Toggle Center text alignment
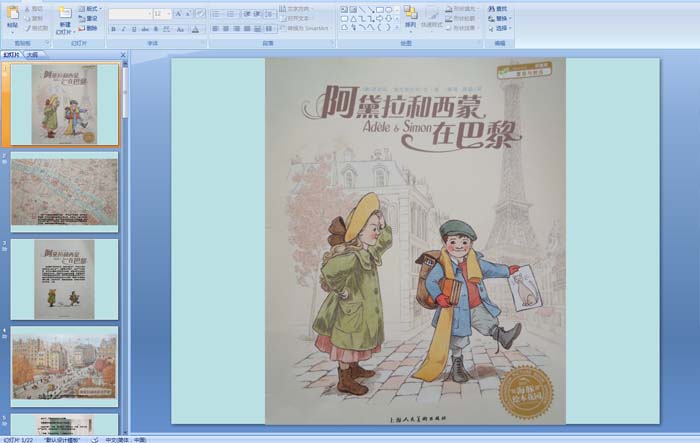700x443 pixels. 226,29
